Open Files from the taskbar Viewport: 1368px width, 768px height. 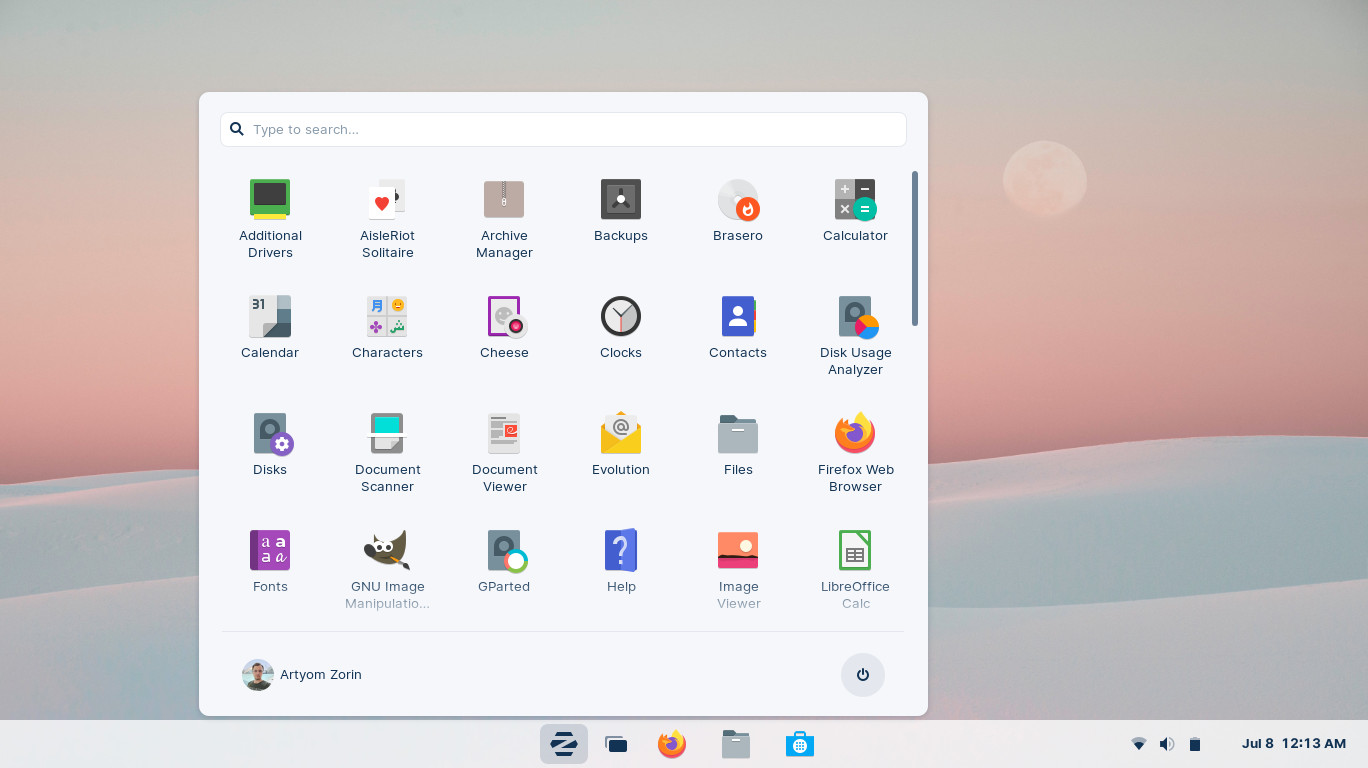tap(736, 744)
